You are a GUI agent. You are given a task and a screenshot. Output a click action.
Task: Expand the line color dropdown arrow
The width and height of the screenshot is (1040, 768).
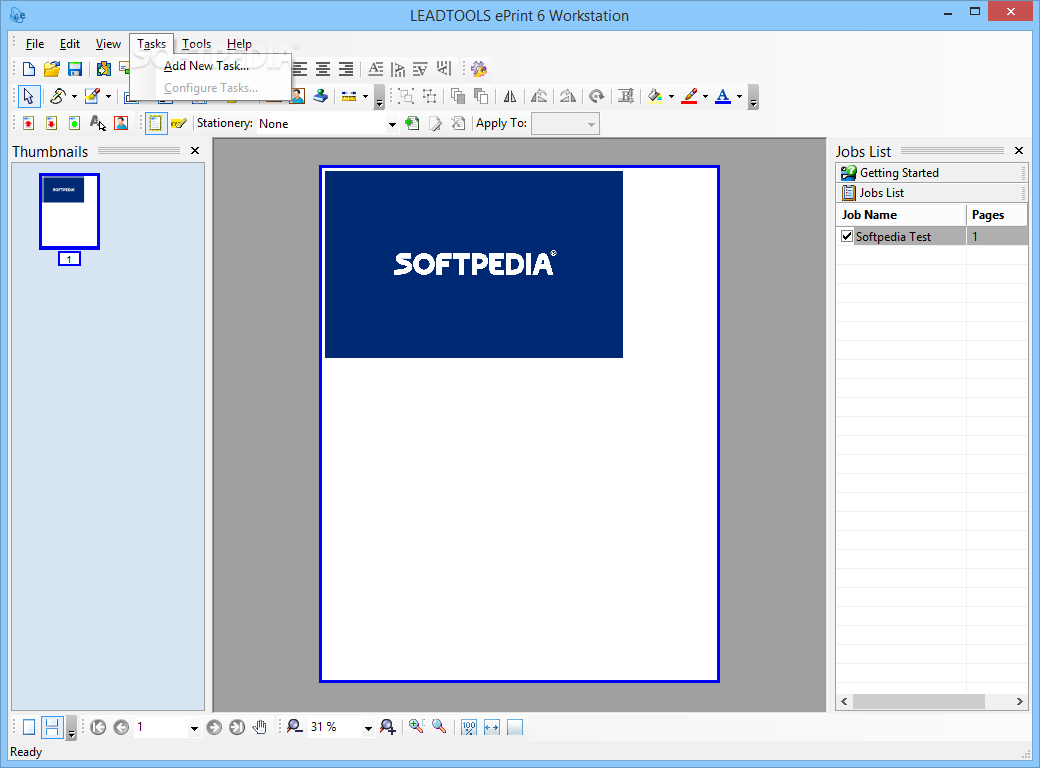click(705, 97)
